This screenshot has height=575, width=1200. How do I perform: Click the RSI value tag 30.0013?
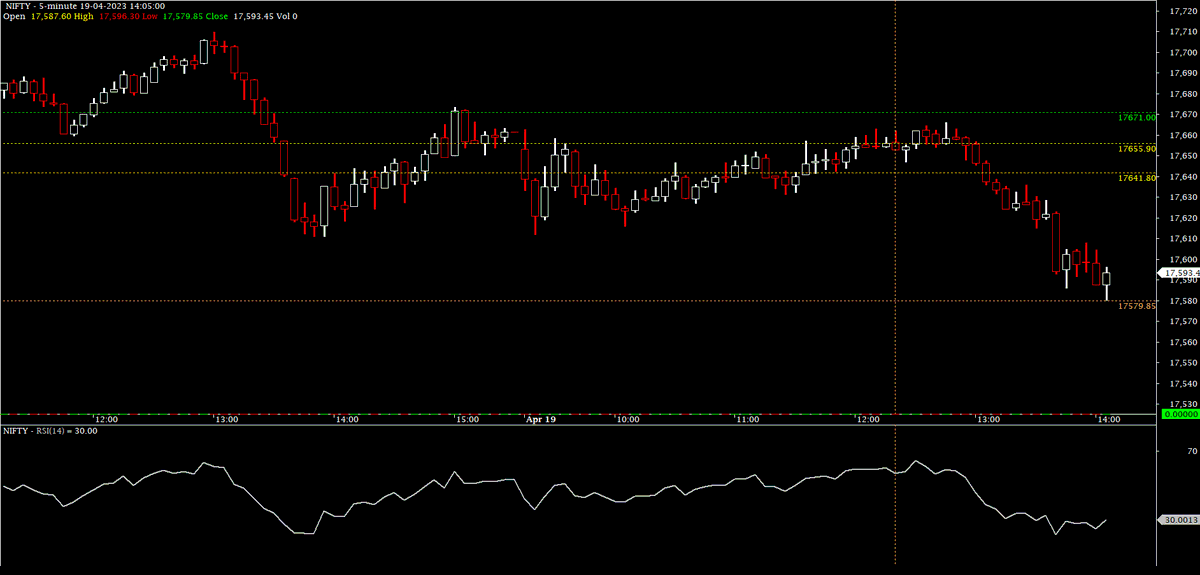[x=1179, y=520]
